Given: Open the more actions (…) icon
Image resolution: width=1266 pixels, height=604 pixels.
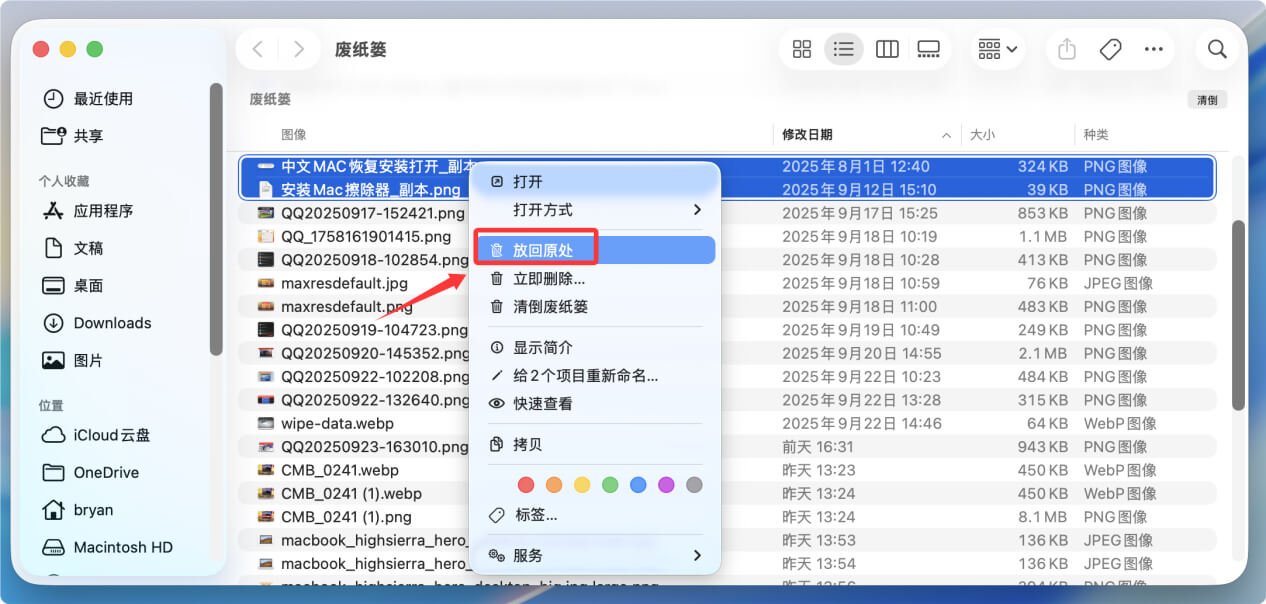Looking at the screenshot, I should tap(1153, 48).
